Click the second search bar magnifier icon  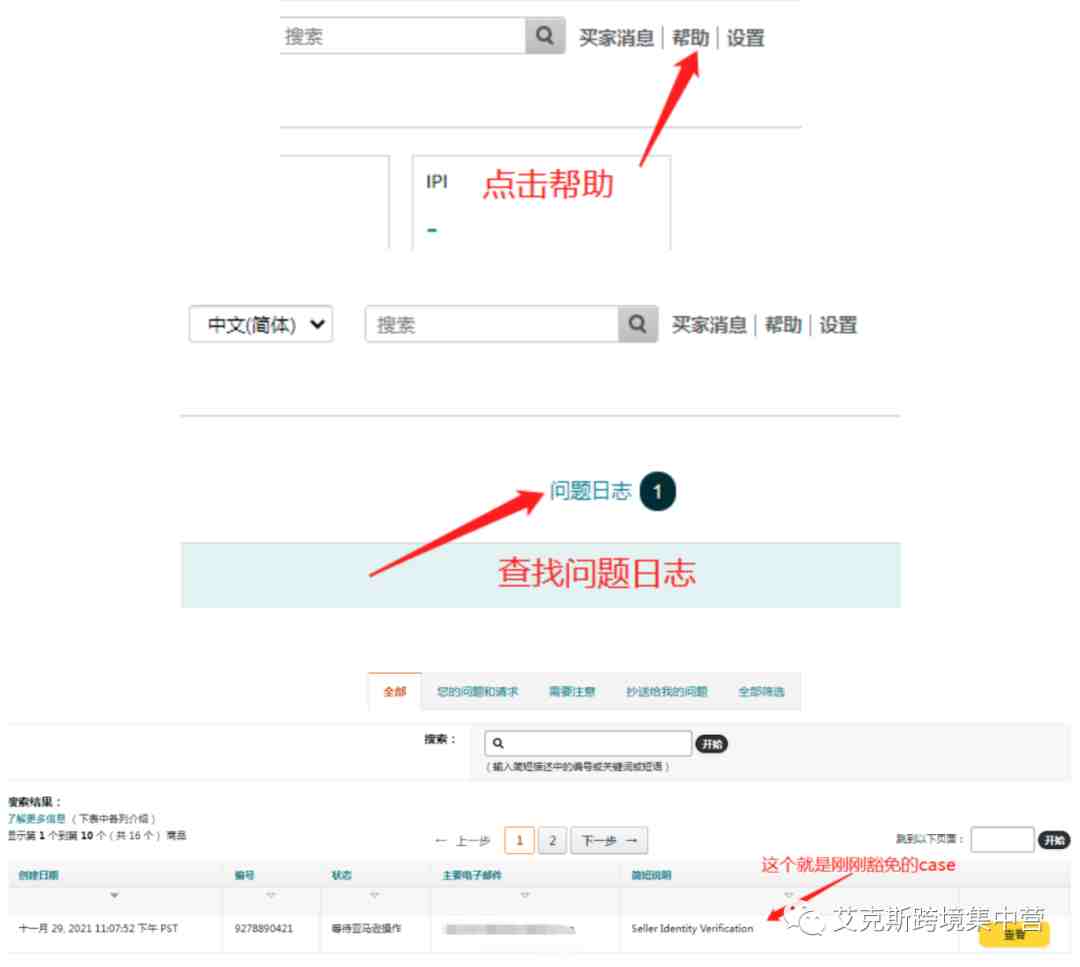pos(638,324)
